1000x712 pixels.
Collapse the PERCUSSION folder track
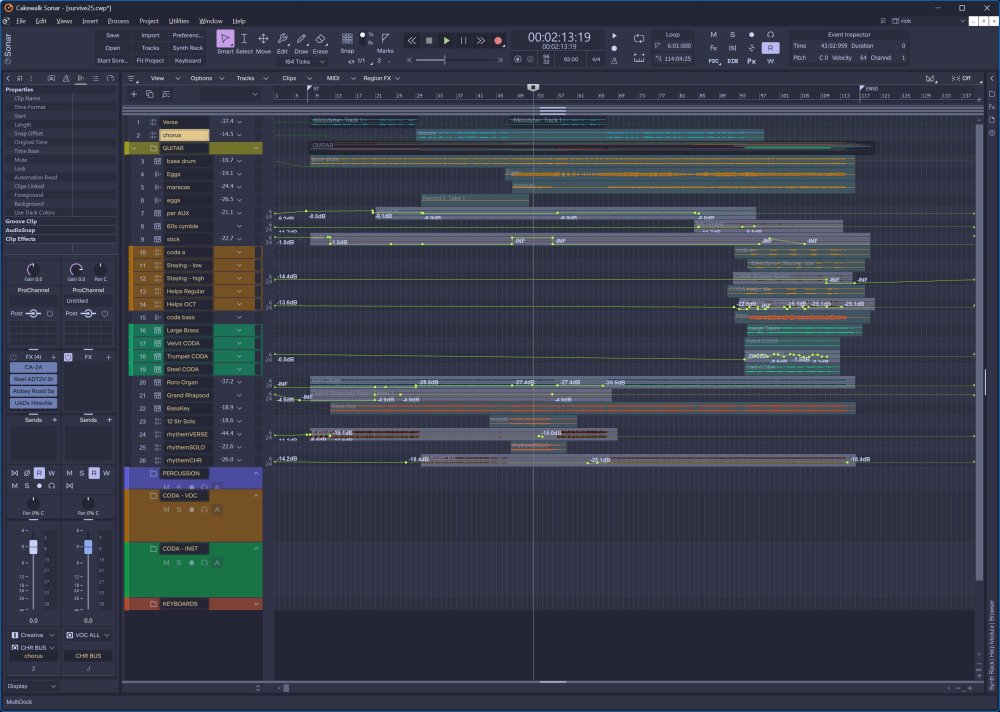(x=256, y=473)
